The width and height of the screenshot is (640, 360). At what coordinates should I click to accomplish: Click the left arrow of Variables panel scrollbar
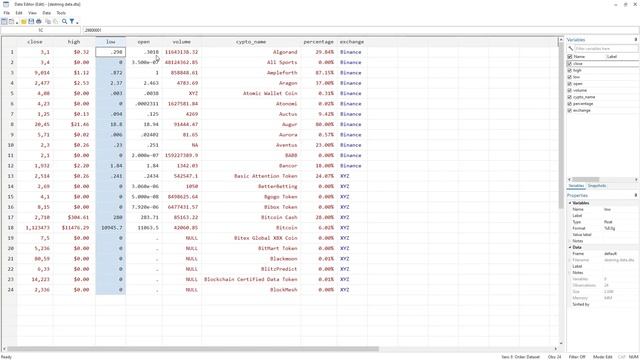[x=569, y=180]
